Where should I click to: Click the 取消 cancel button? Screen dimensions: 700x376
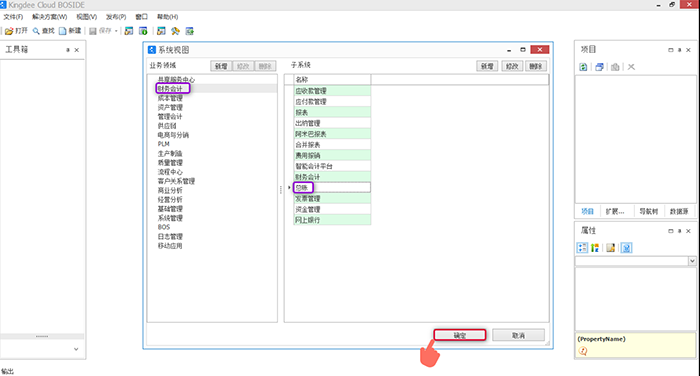point(518,335)
